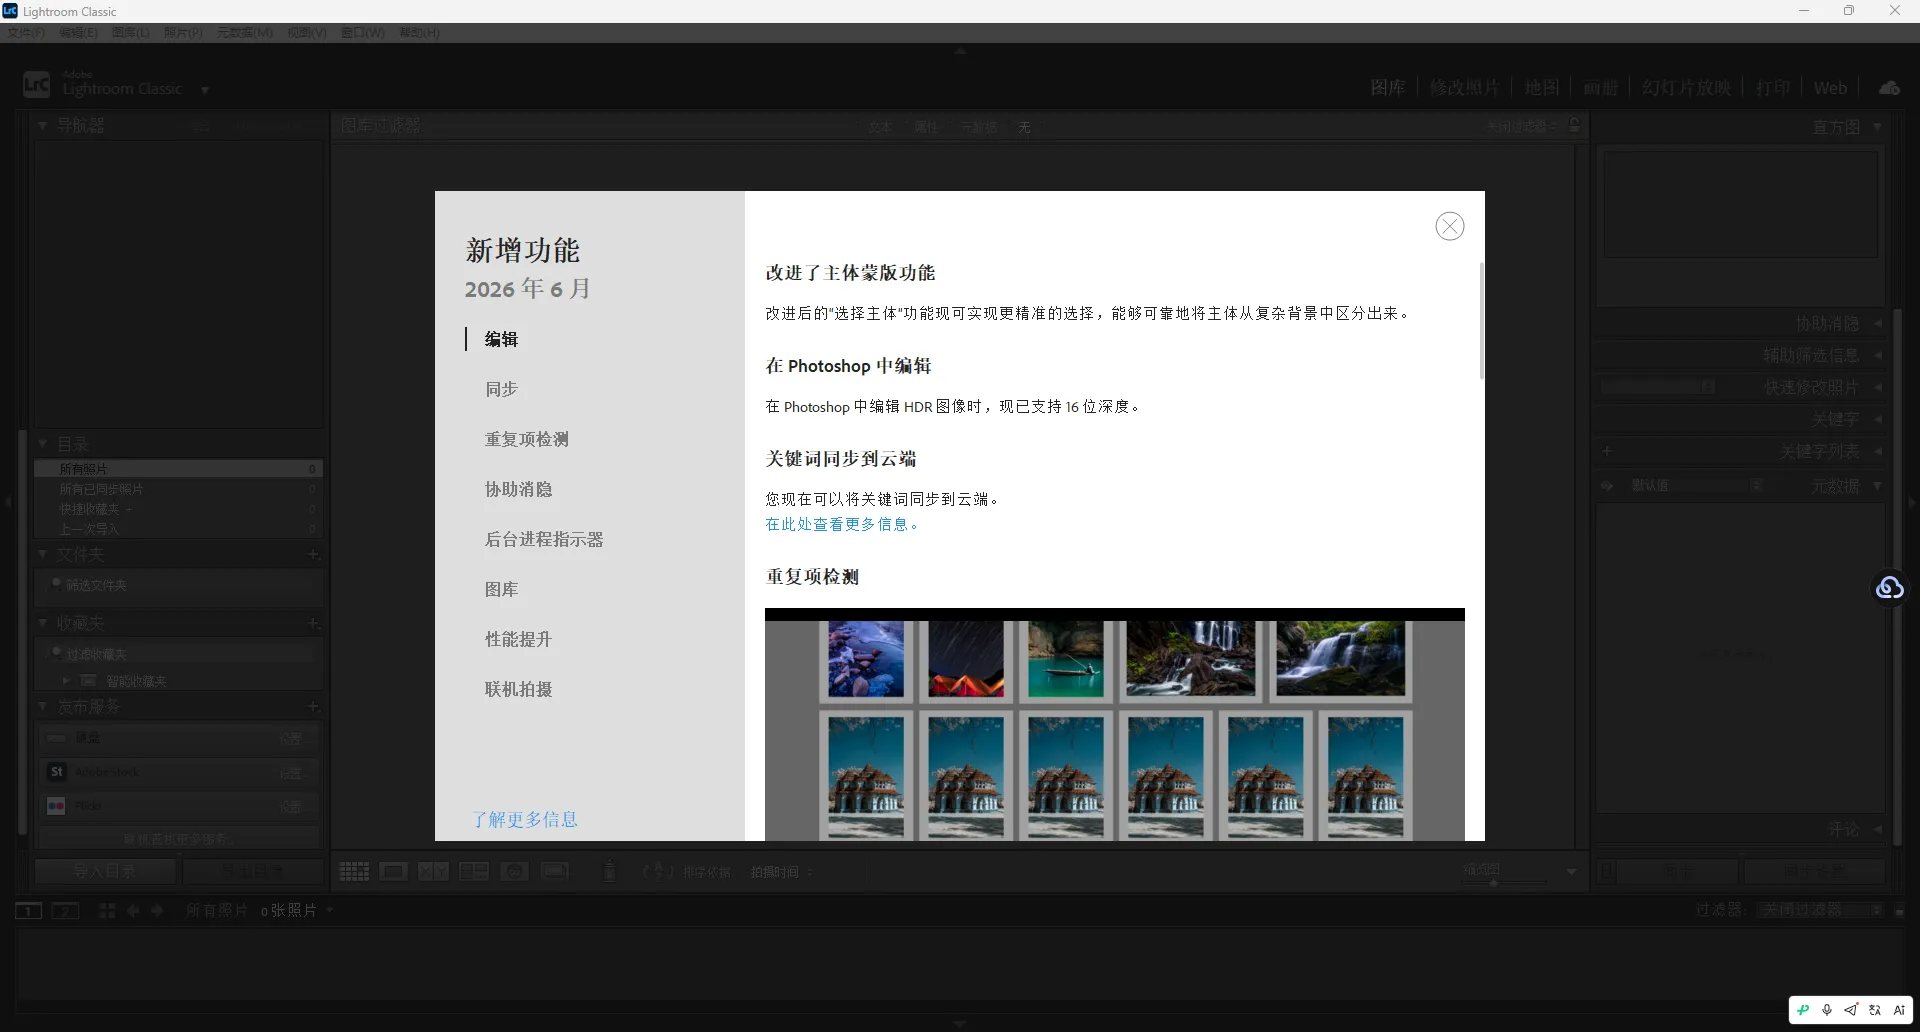Click the 了解更多信息 link

pyautogui.click(x=525, y=819)
